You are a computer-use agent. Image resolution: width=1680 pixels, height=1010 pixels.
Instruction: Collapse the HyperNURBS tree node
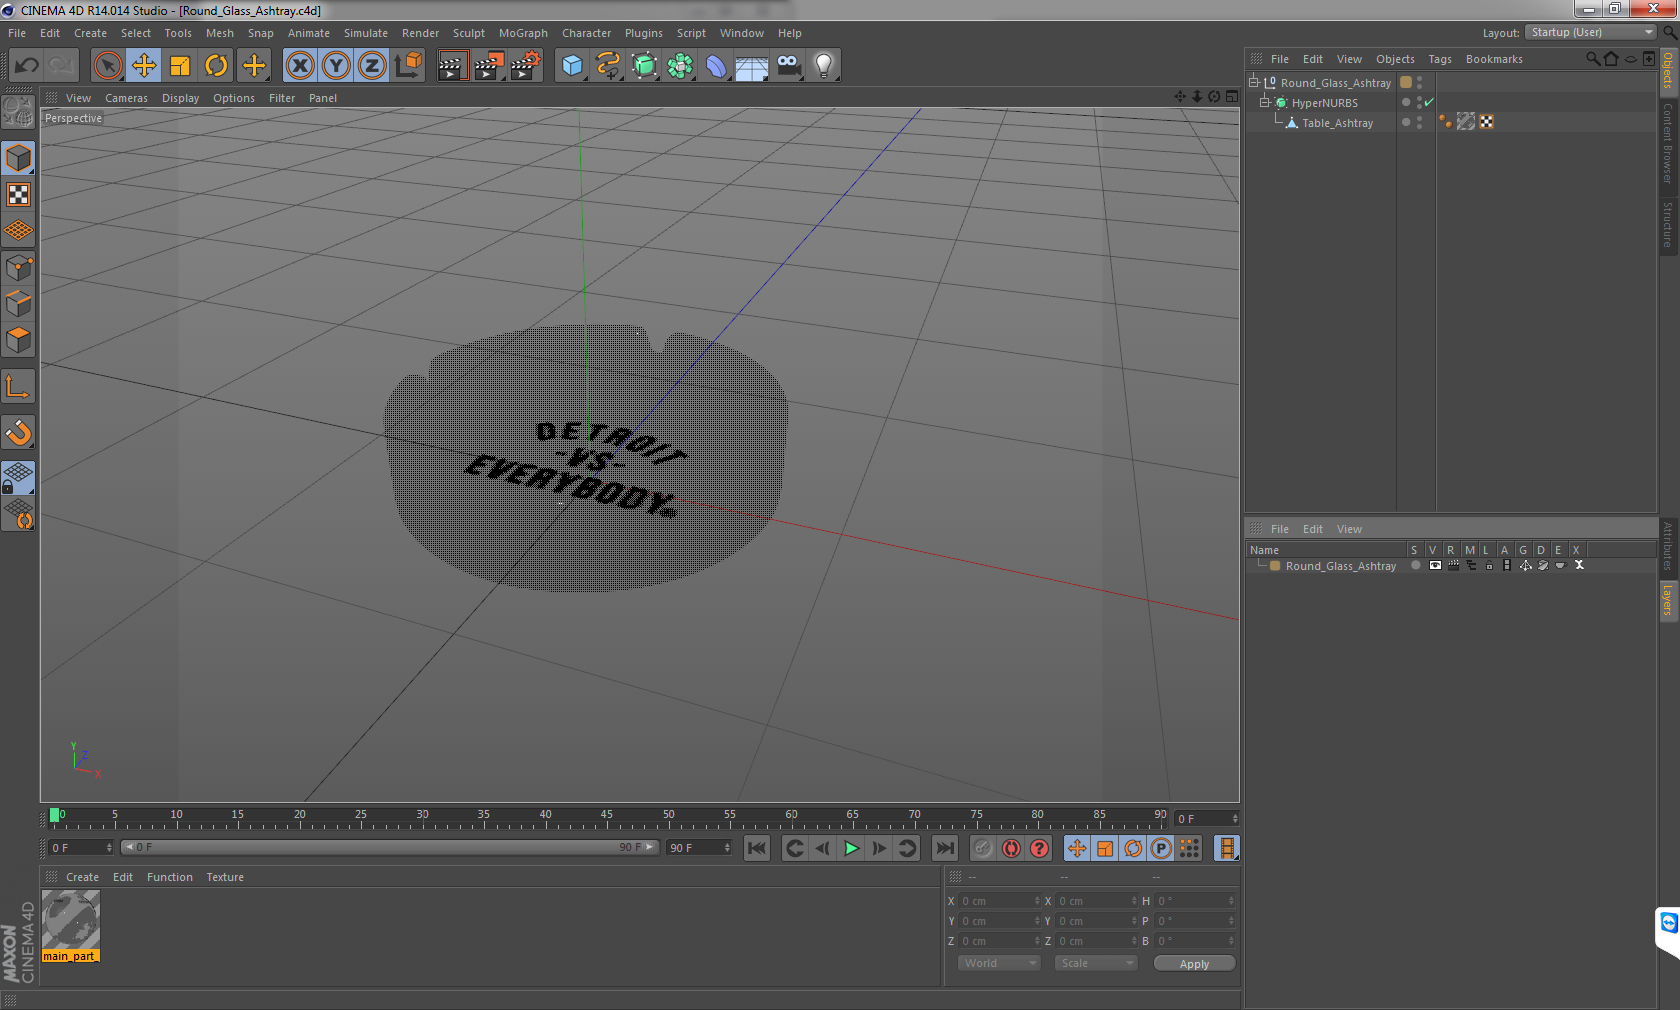[1264, 102]
